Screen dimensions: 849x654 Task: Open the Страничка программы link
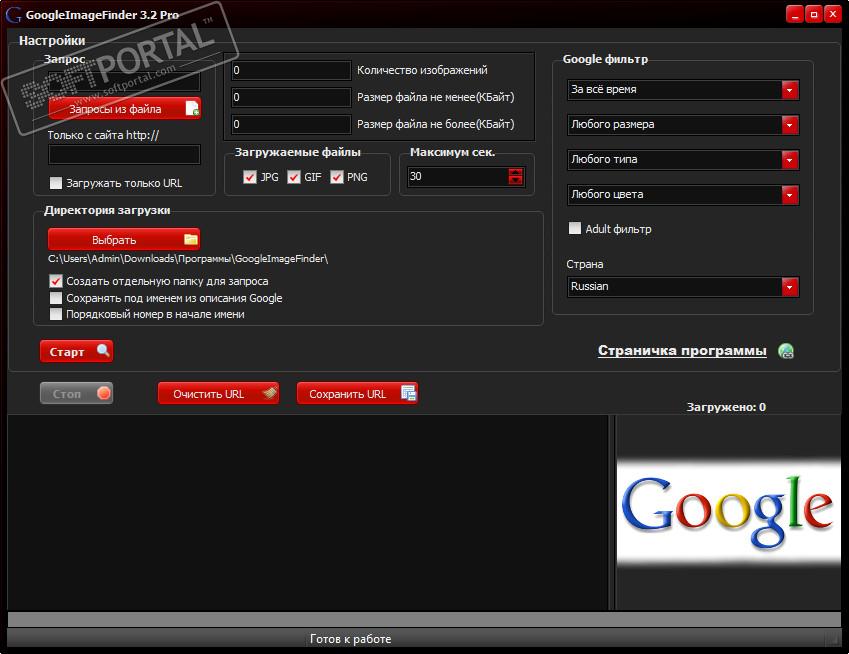(682, 351)
